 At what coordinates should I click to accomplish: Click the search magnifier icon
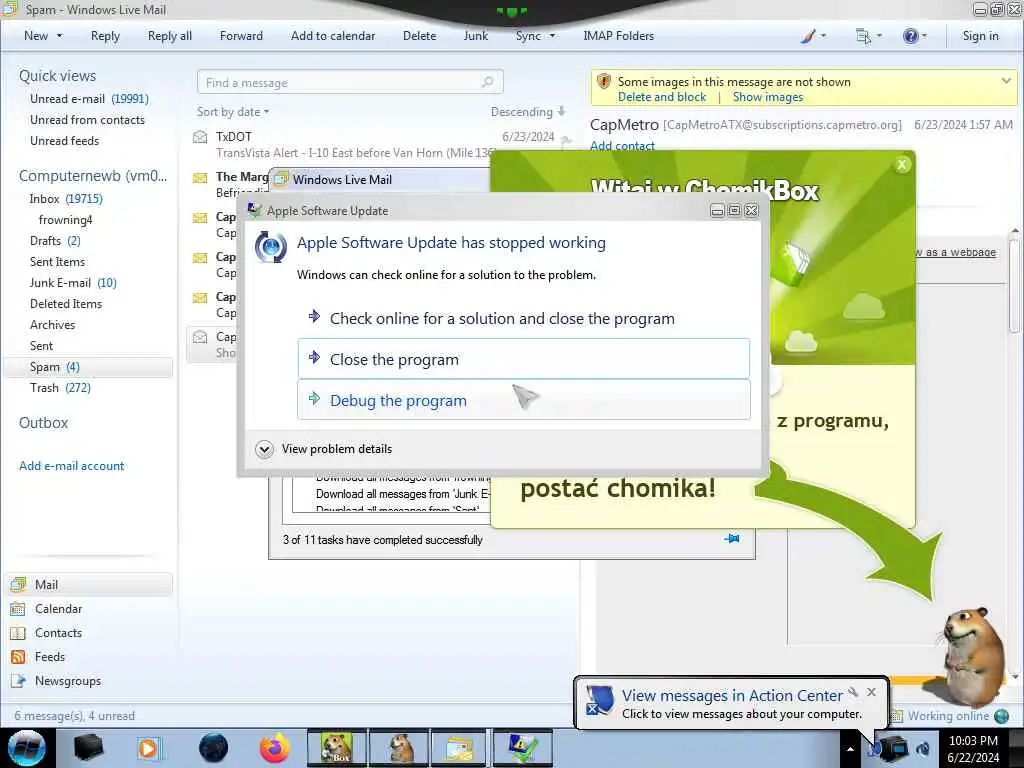click(487, 82)
